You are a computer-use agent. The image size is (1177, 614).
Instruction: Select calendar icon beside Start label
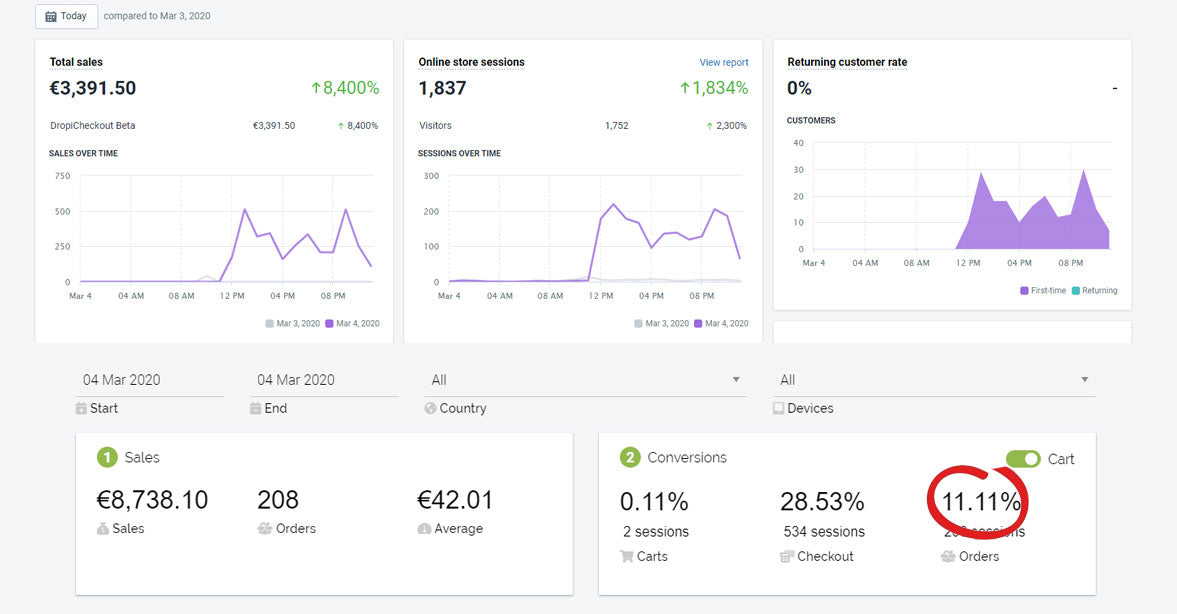point(81,408)
